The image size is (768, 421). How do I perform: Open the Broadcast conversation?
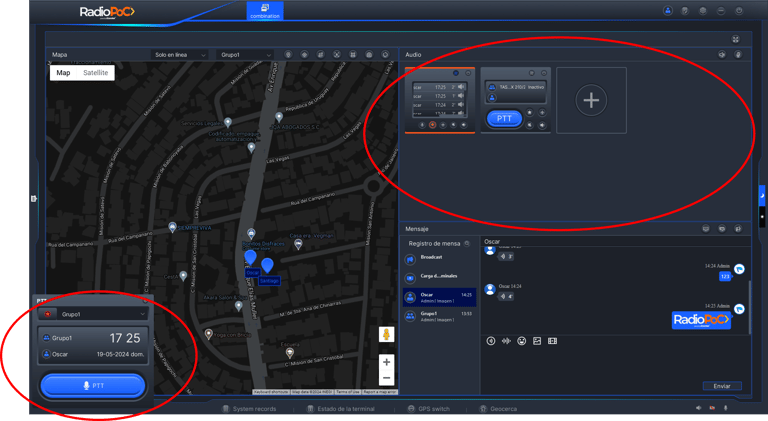[x=439, y=259]
